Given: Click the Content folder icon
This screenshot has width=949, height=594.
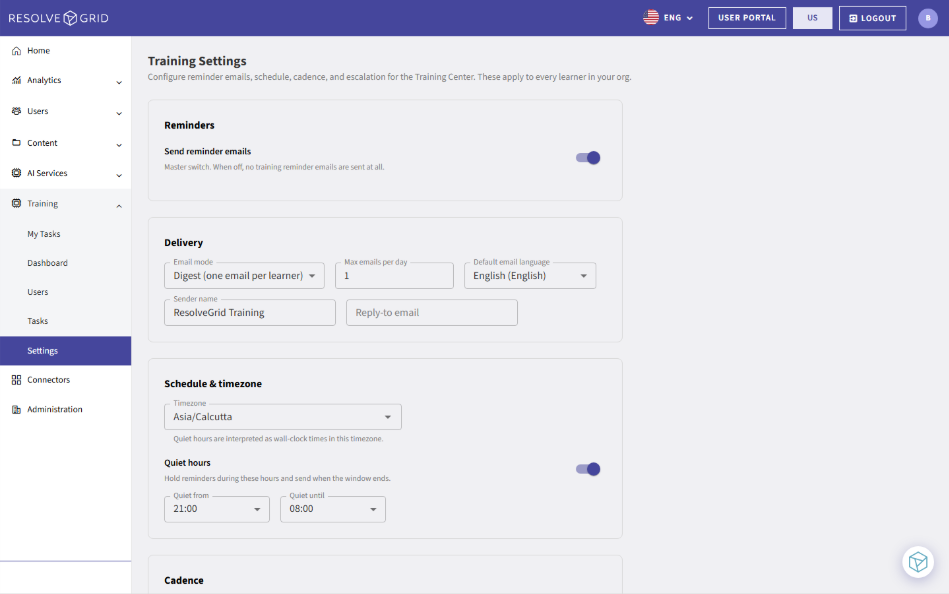Looking at the screenshot, I should pyautogui.click(x=16, y=143).
